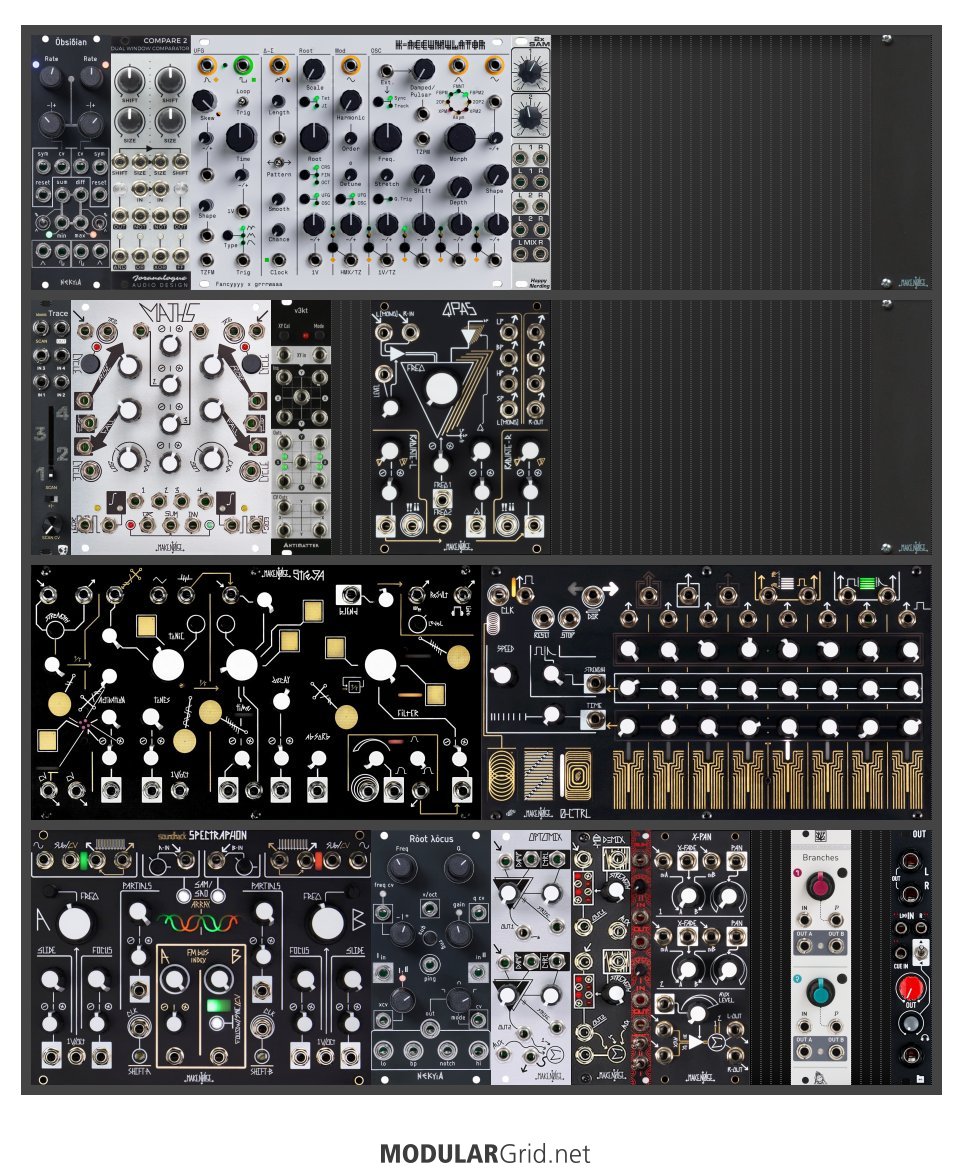The height and width of the screenshot is (1175, 972).
Task: Click the 0-CTRL Speed knob
Action: (504, 674)
